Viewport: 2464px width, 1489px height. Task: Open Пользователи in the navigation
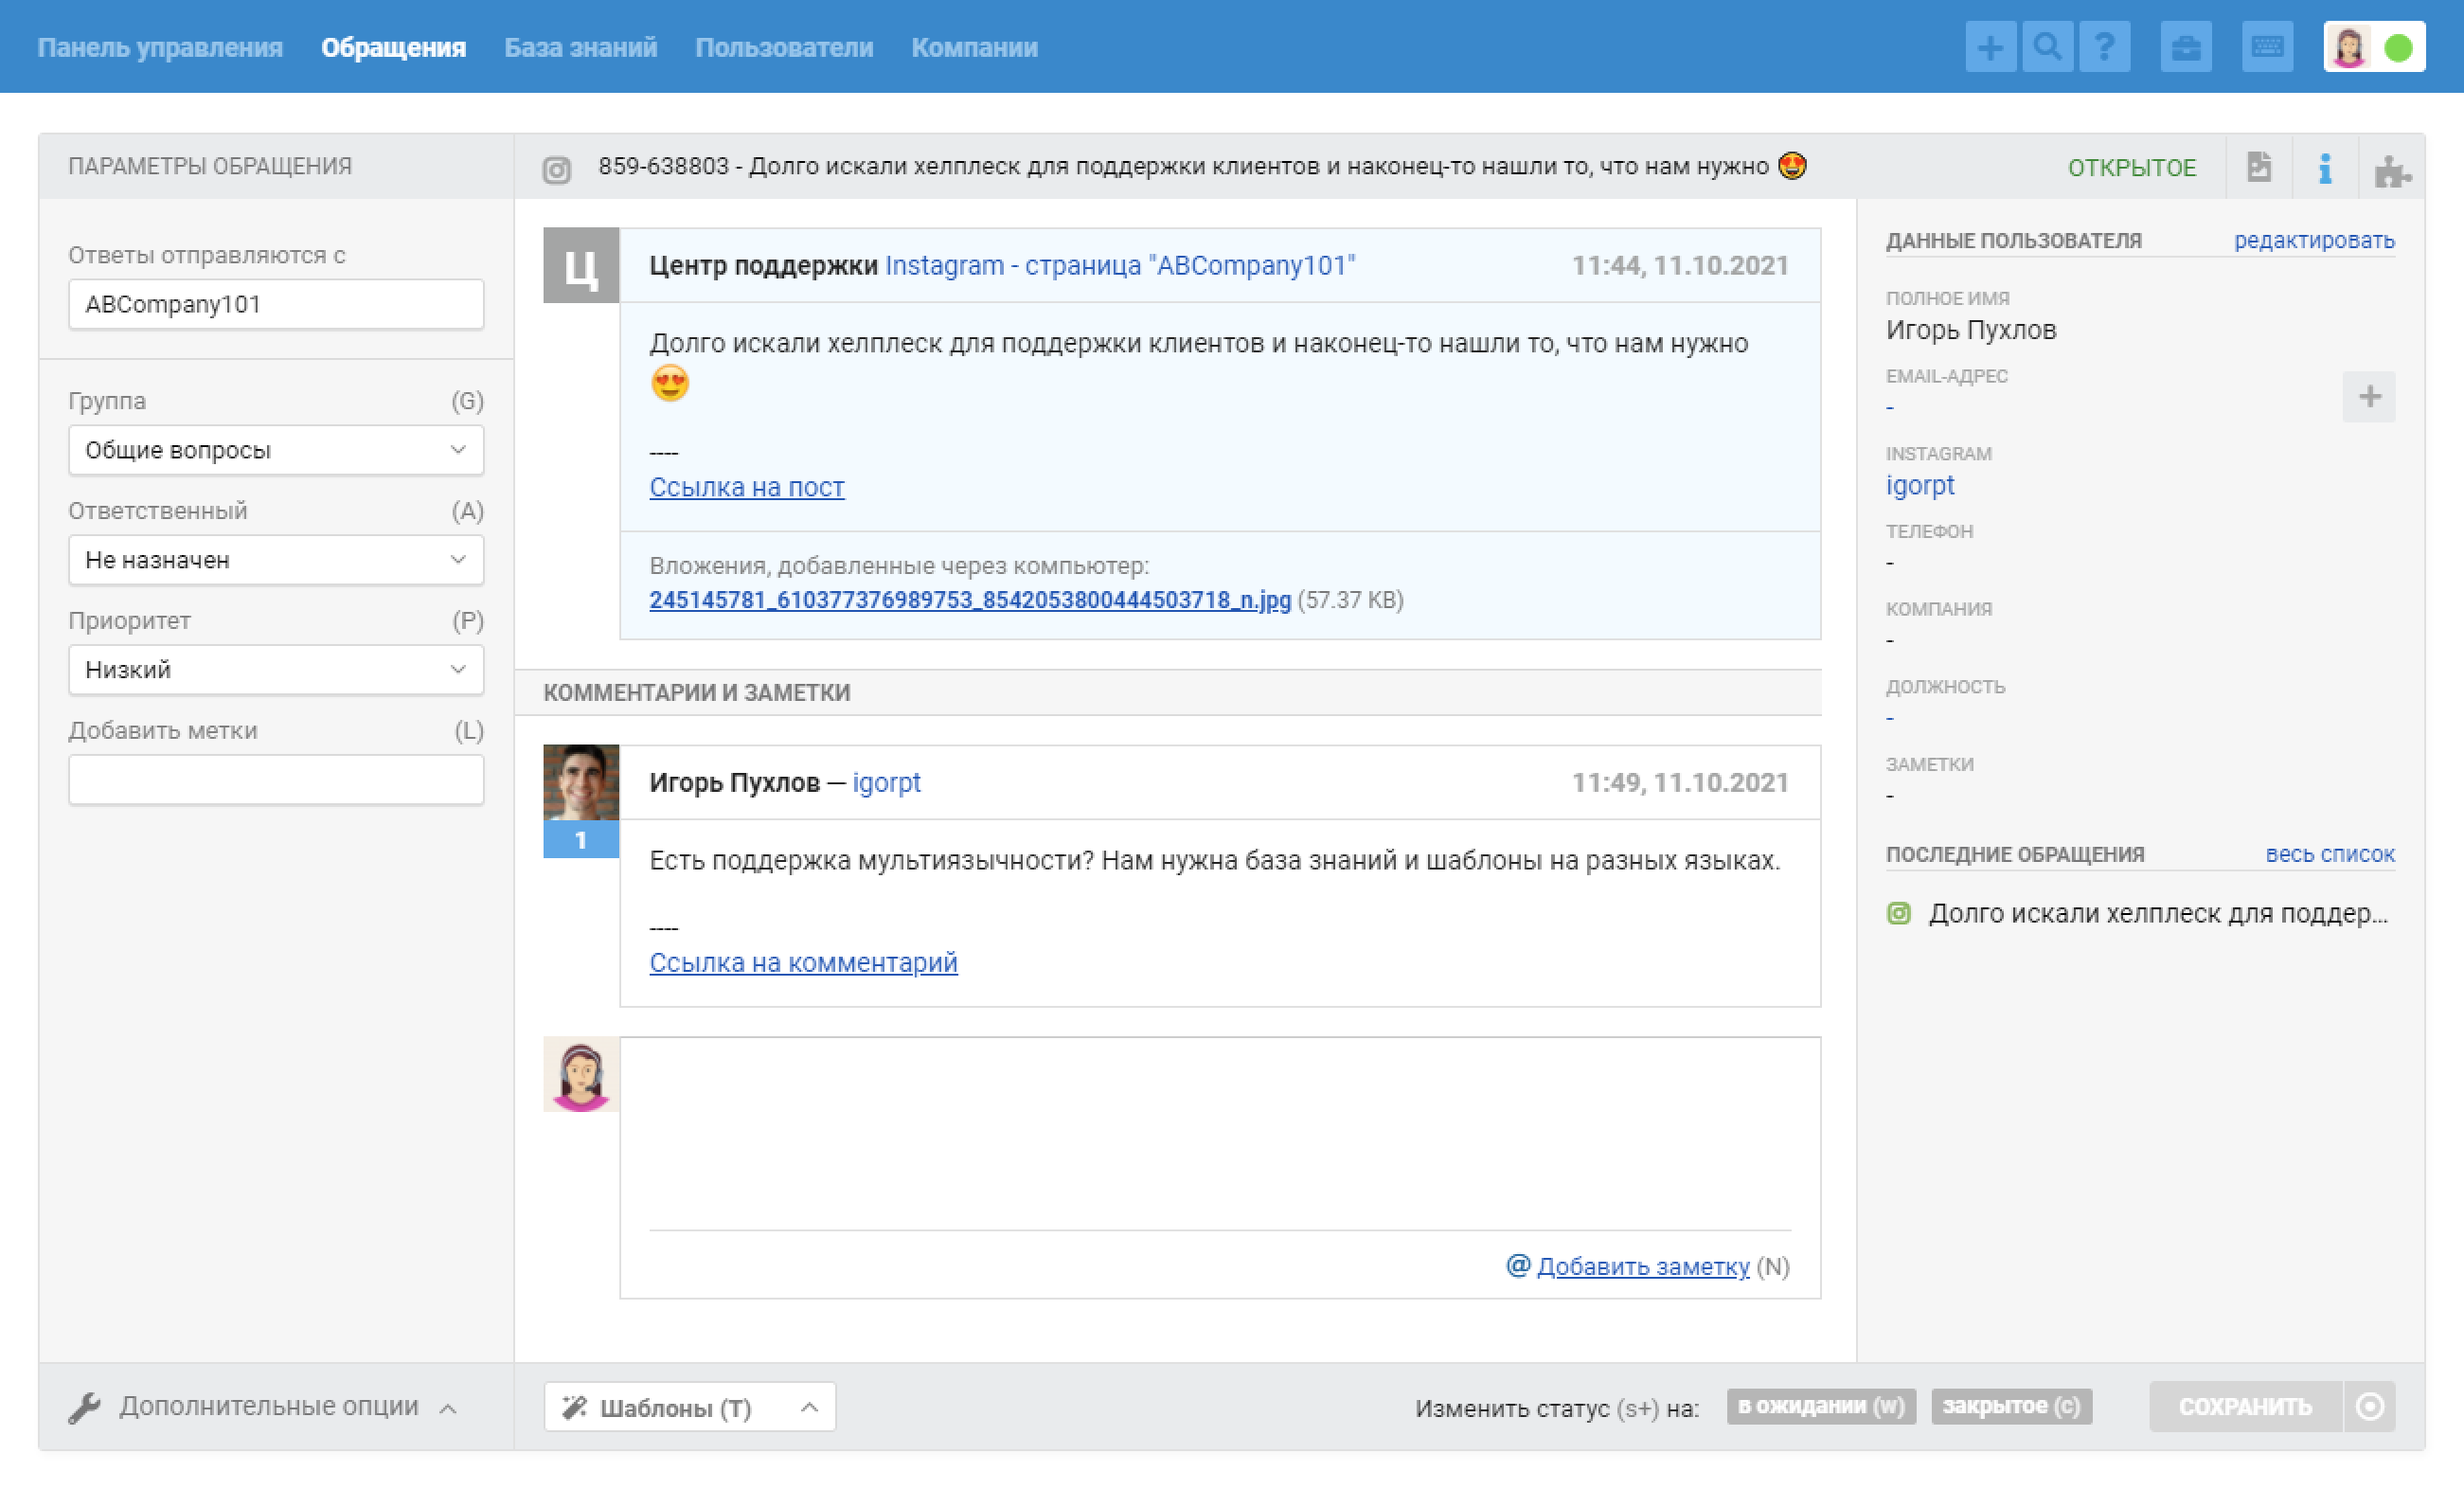click(x=784, y=47)
